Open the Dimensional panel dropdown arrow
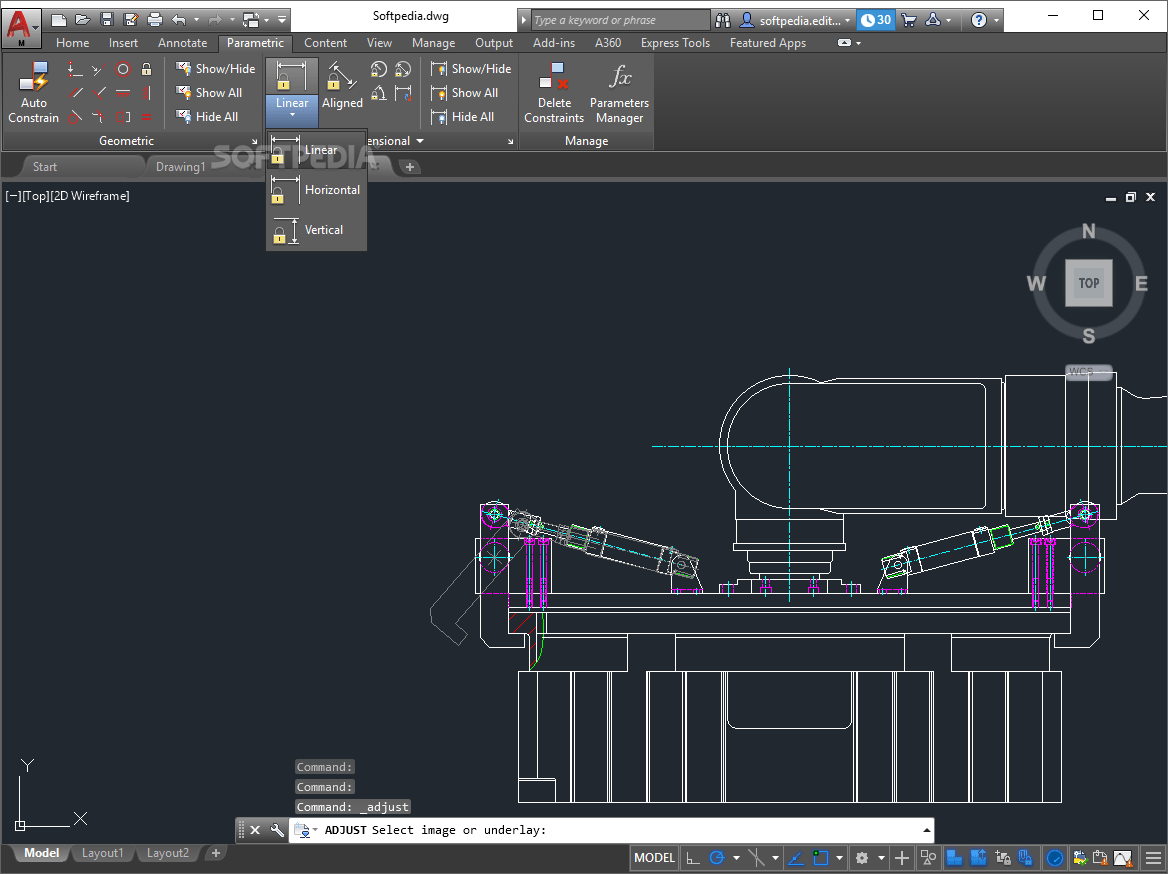 tap(419, 141)
